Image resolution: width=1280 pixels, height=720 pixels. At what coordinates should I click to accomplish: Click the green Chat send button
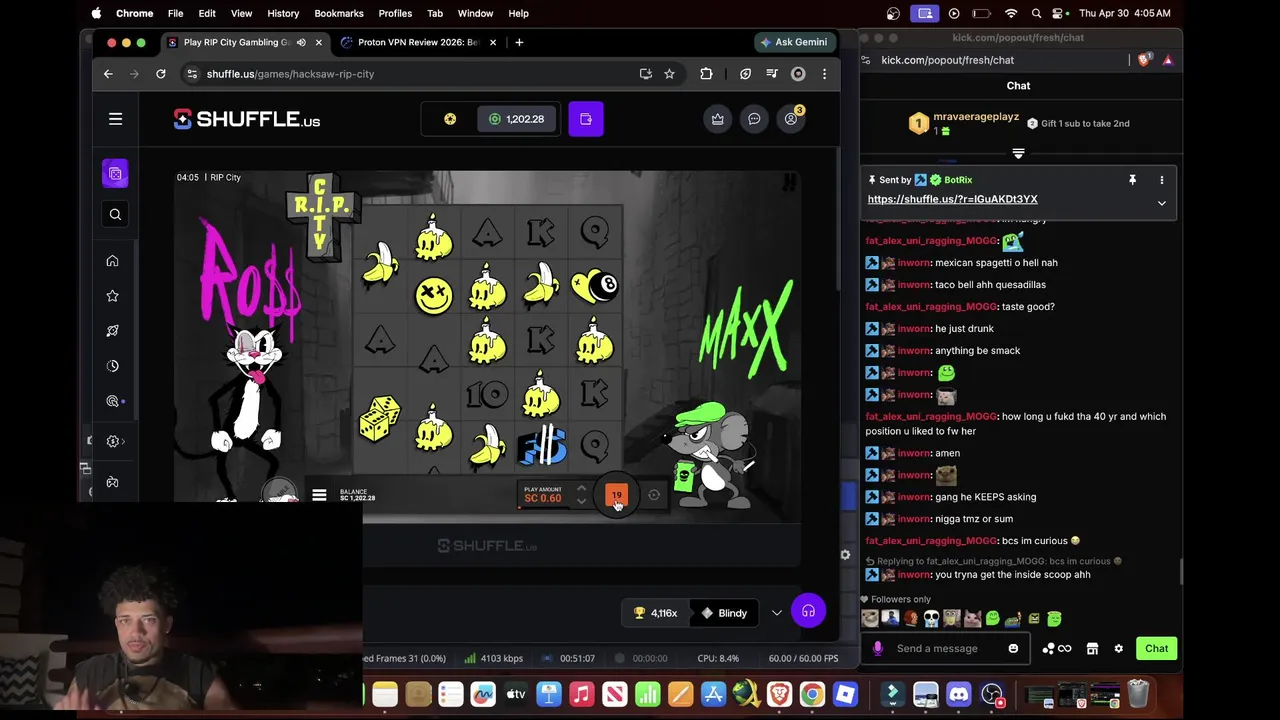1156,648
